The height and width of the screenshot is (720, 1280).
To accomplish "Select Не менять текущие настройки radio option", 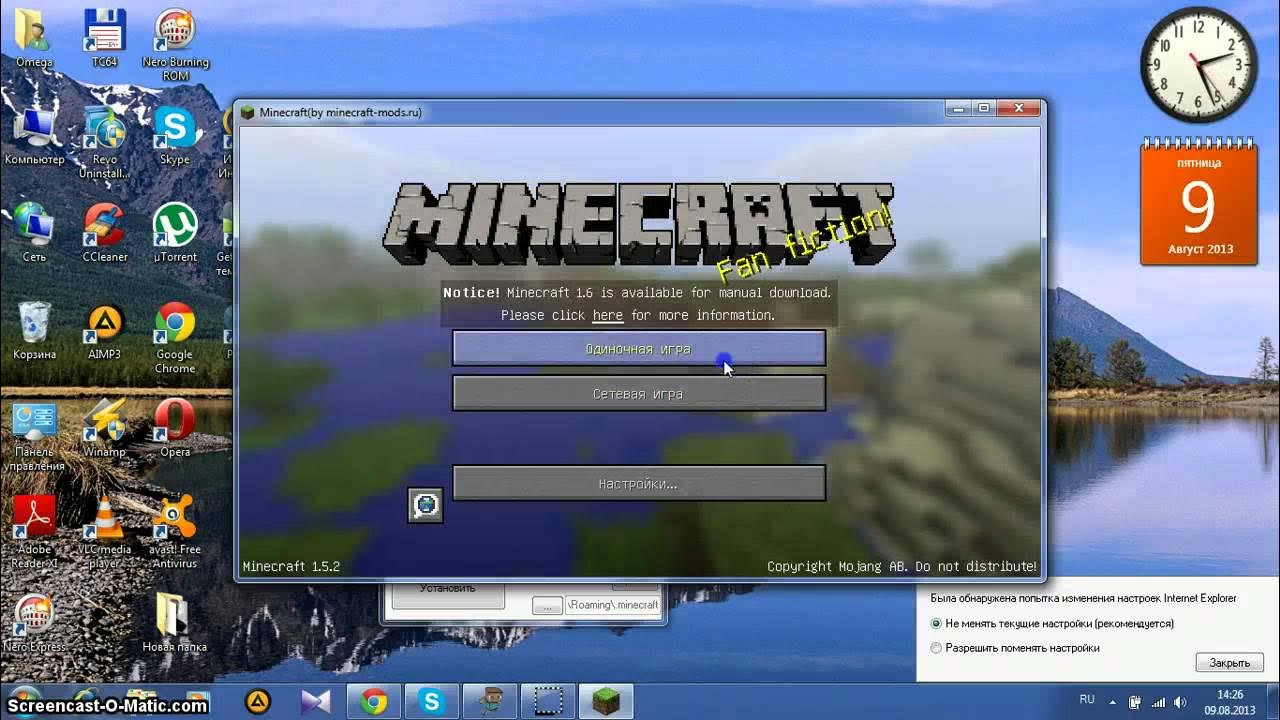I will point(1052,623).
